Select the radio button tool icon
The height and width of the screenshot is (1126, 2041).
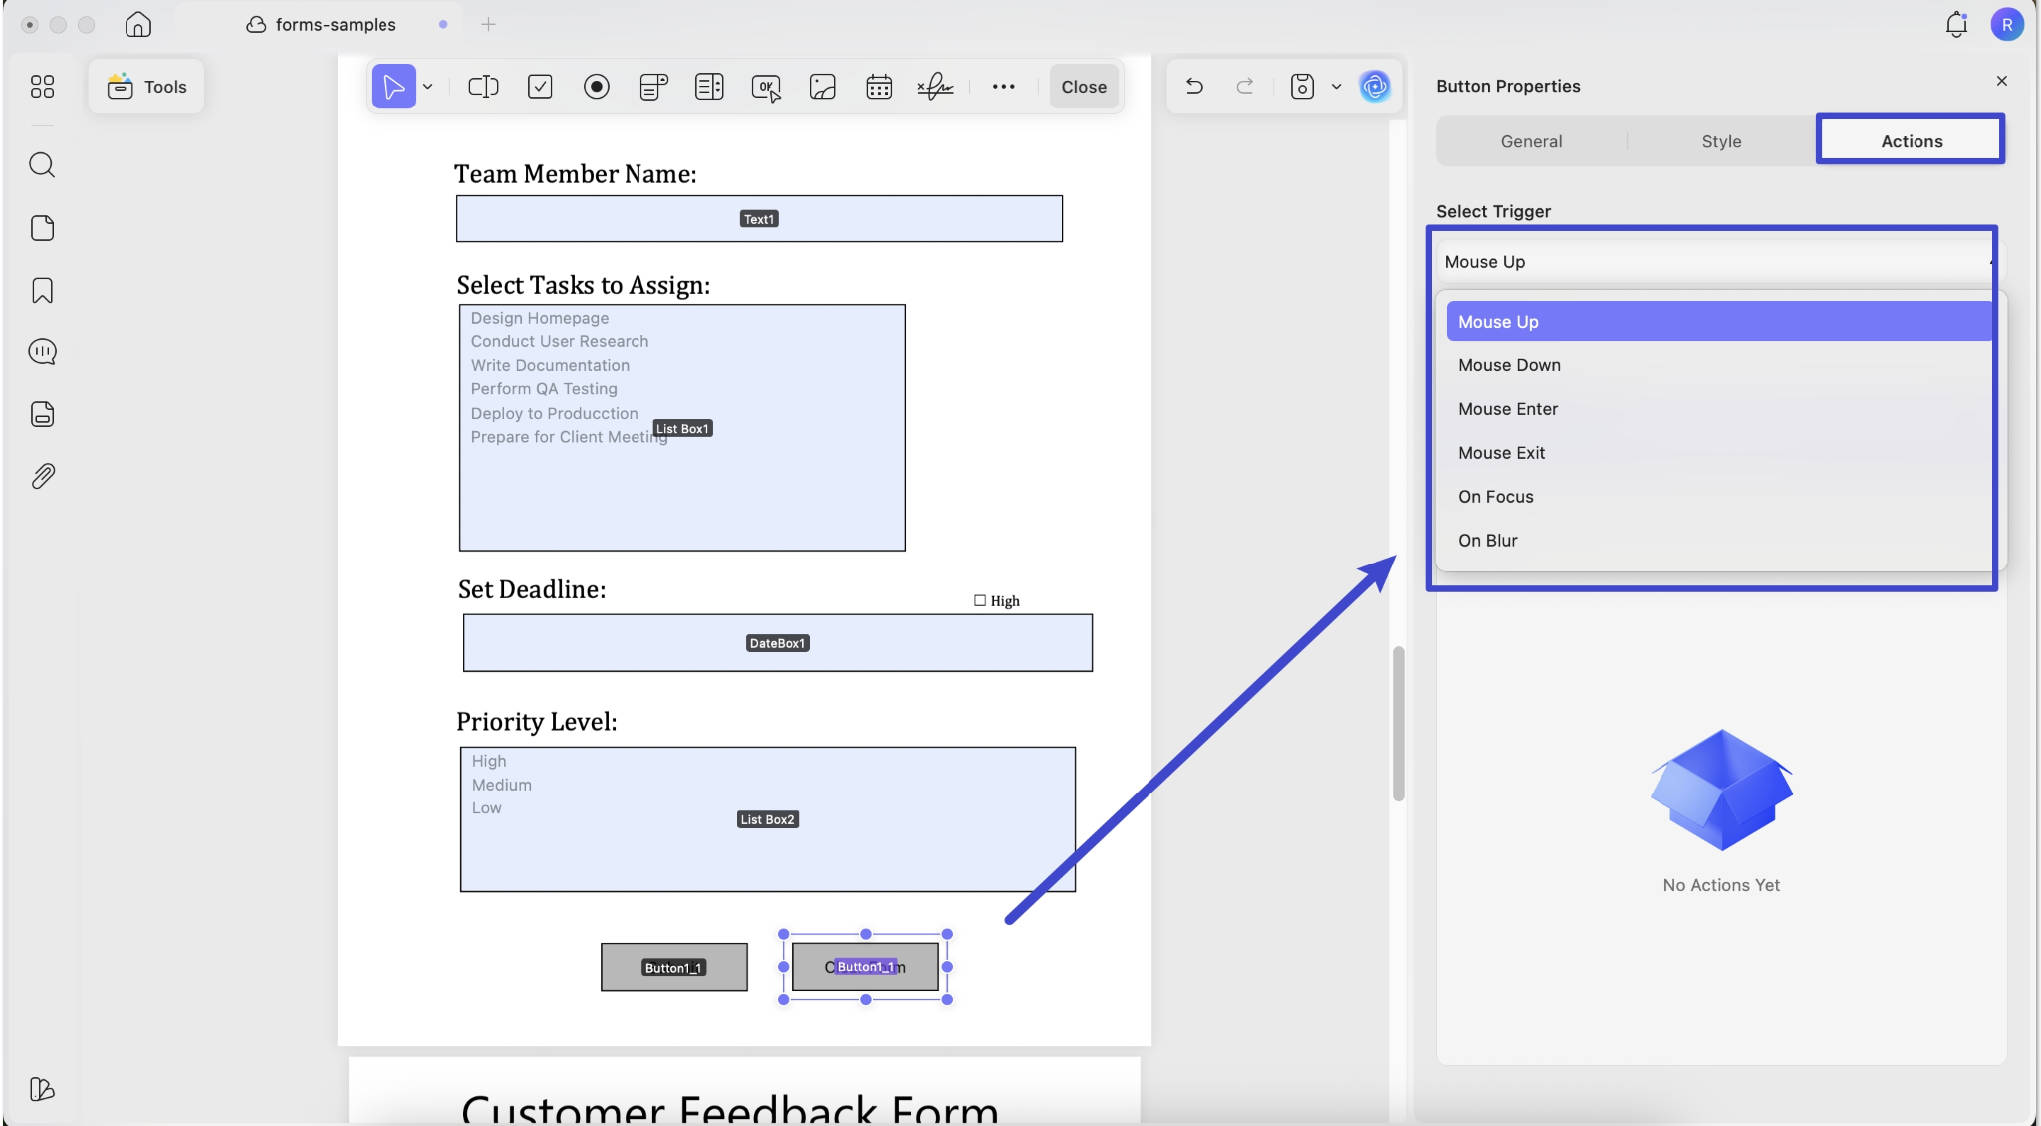597,87
